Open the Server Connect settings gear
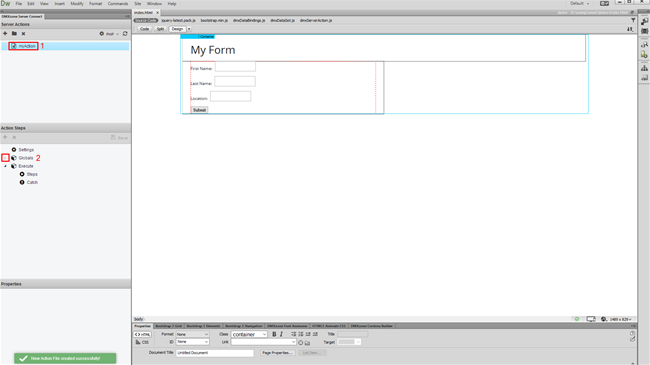 (102, 34)
